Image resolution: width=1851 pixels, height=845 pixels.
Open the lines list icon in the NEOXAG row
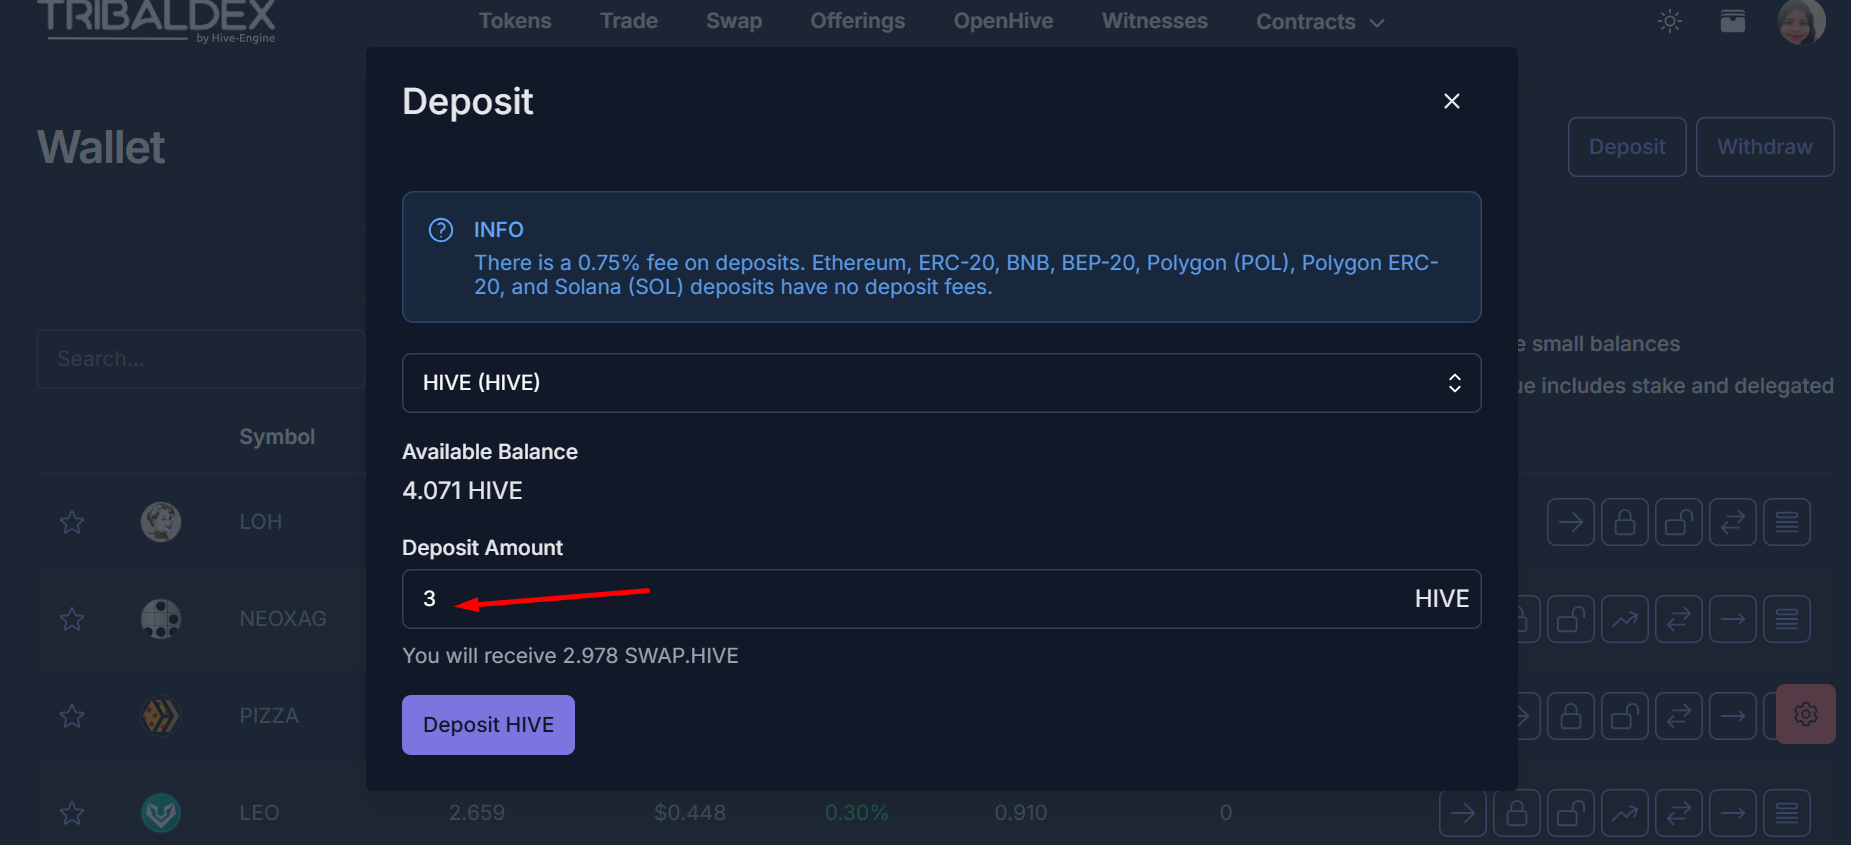coord(1787,619)
